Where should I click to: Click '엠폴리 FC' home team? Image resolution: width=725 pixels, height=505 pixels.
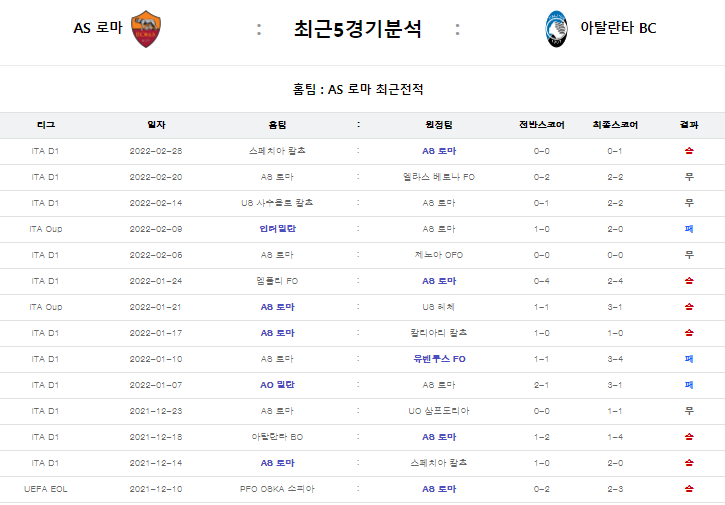pos(277,281)
